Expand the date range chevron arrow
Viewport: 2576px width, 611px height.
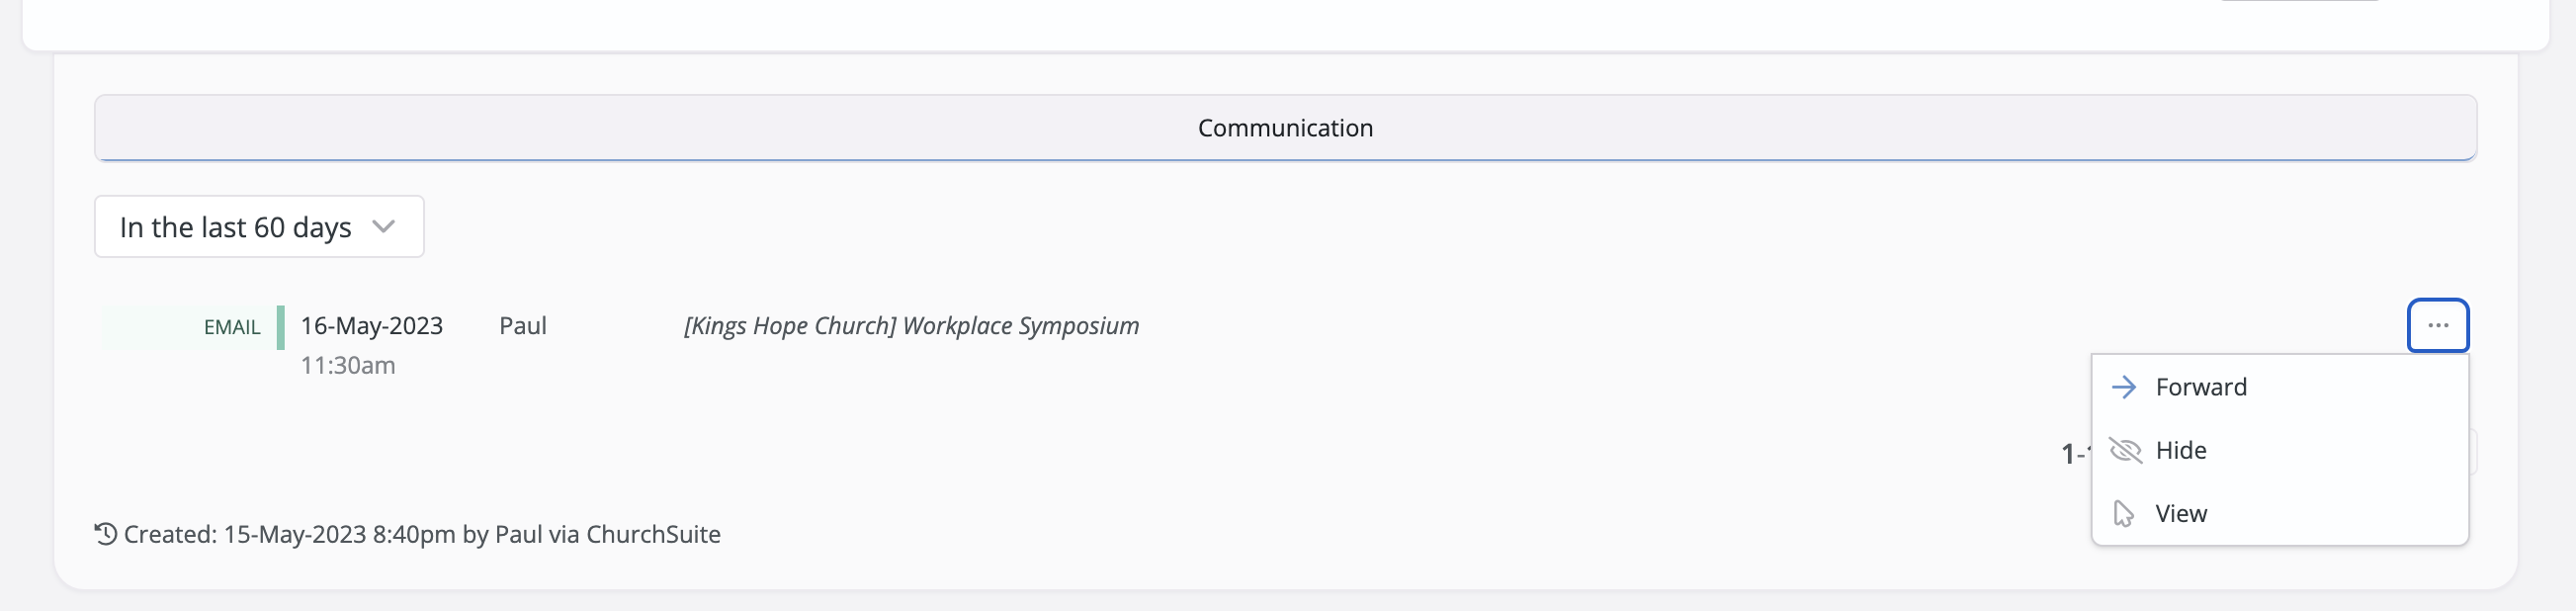[x=384, y=227]
